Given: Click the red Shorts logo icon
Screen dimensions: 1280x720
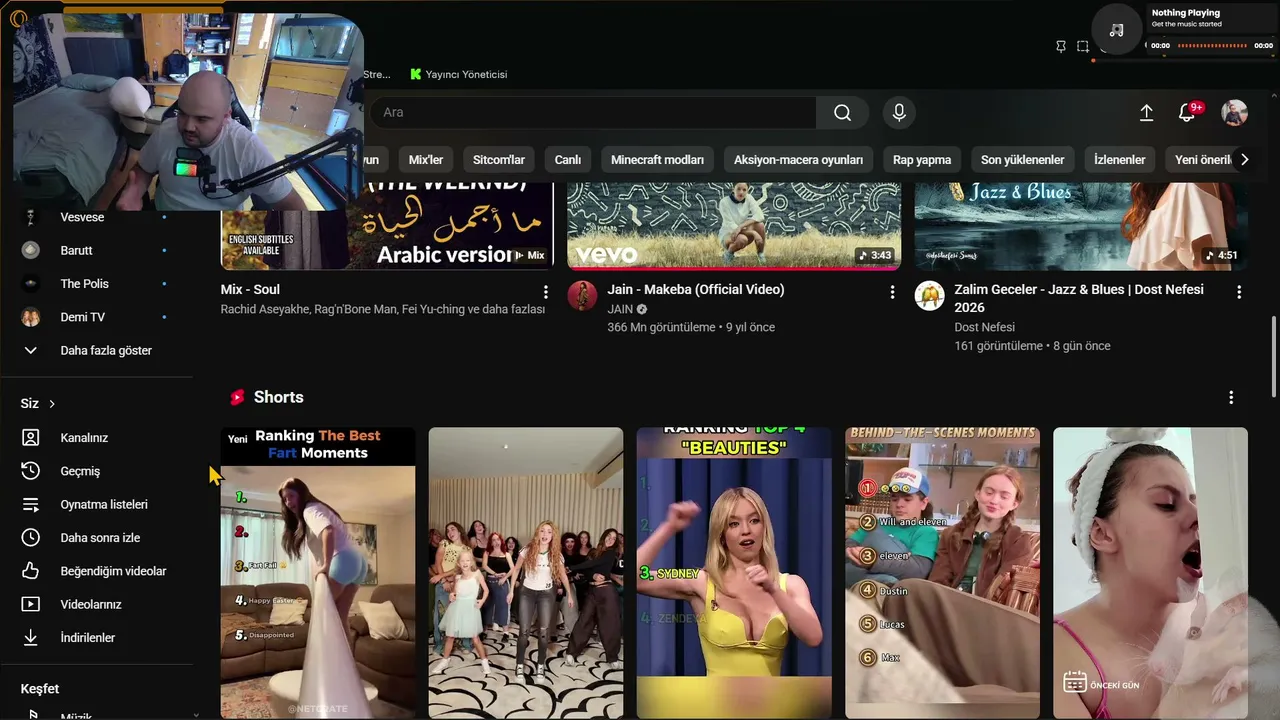Looking at the screenshot, I should click(x=237, y=397).
